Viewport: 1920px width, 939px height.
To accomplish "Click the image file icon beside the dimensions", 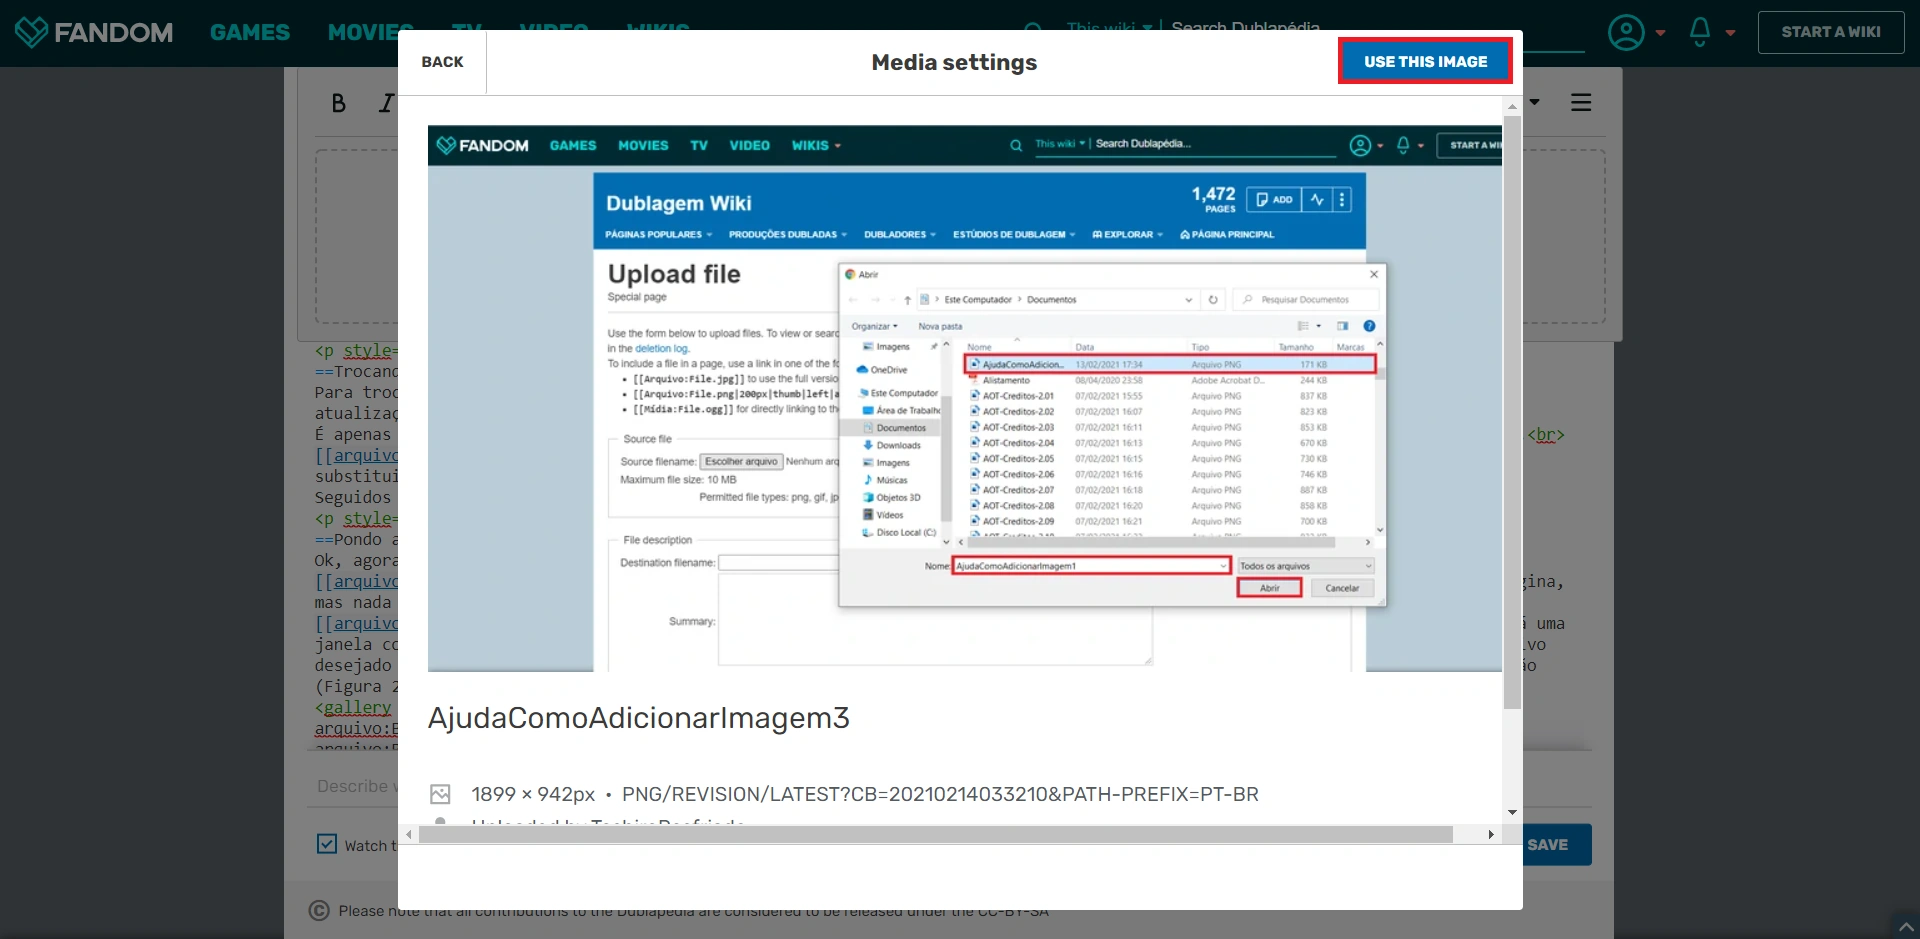I will tap(440, 794).
